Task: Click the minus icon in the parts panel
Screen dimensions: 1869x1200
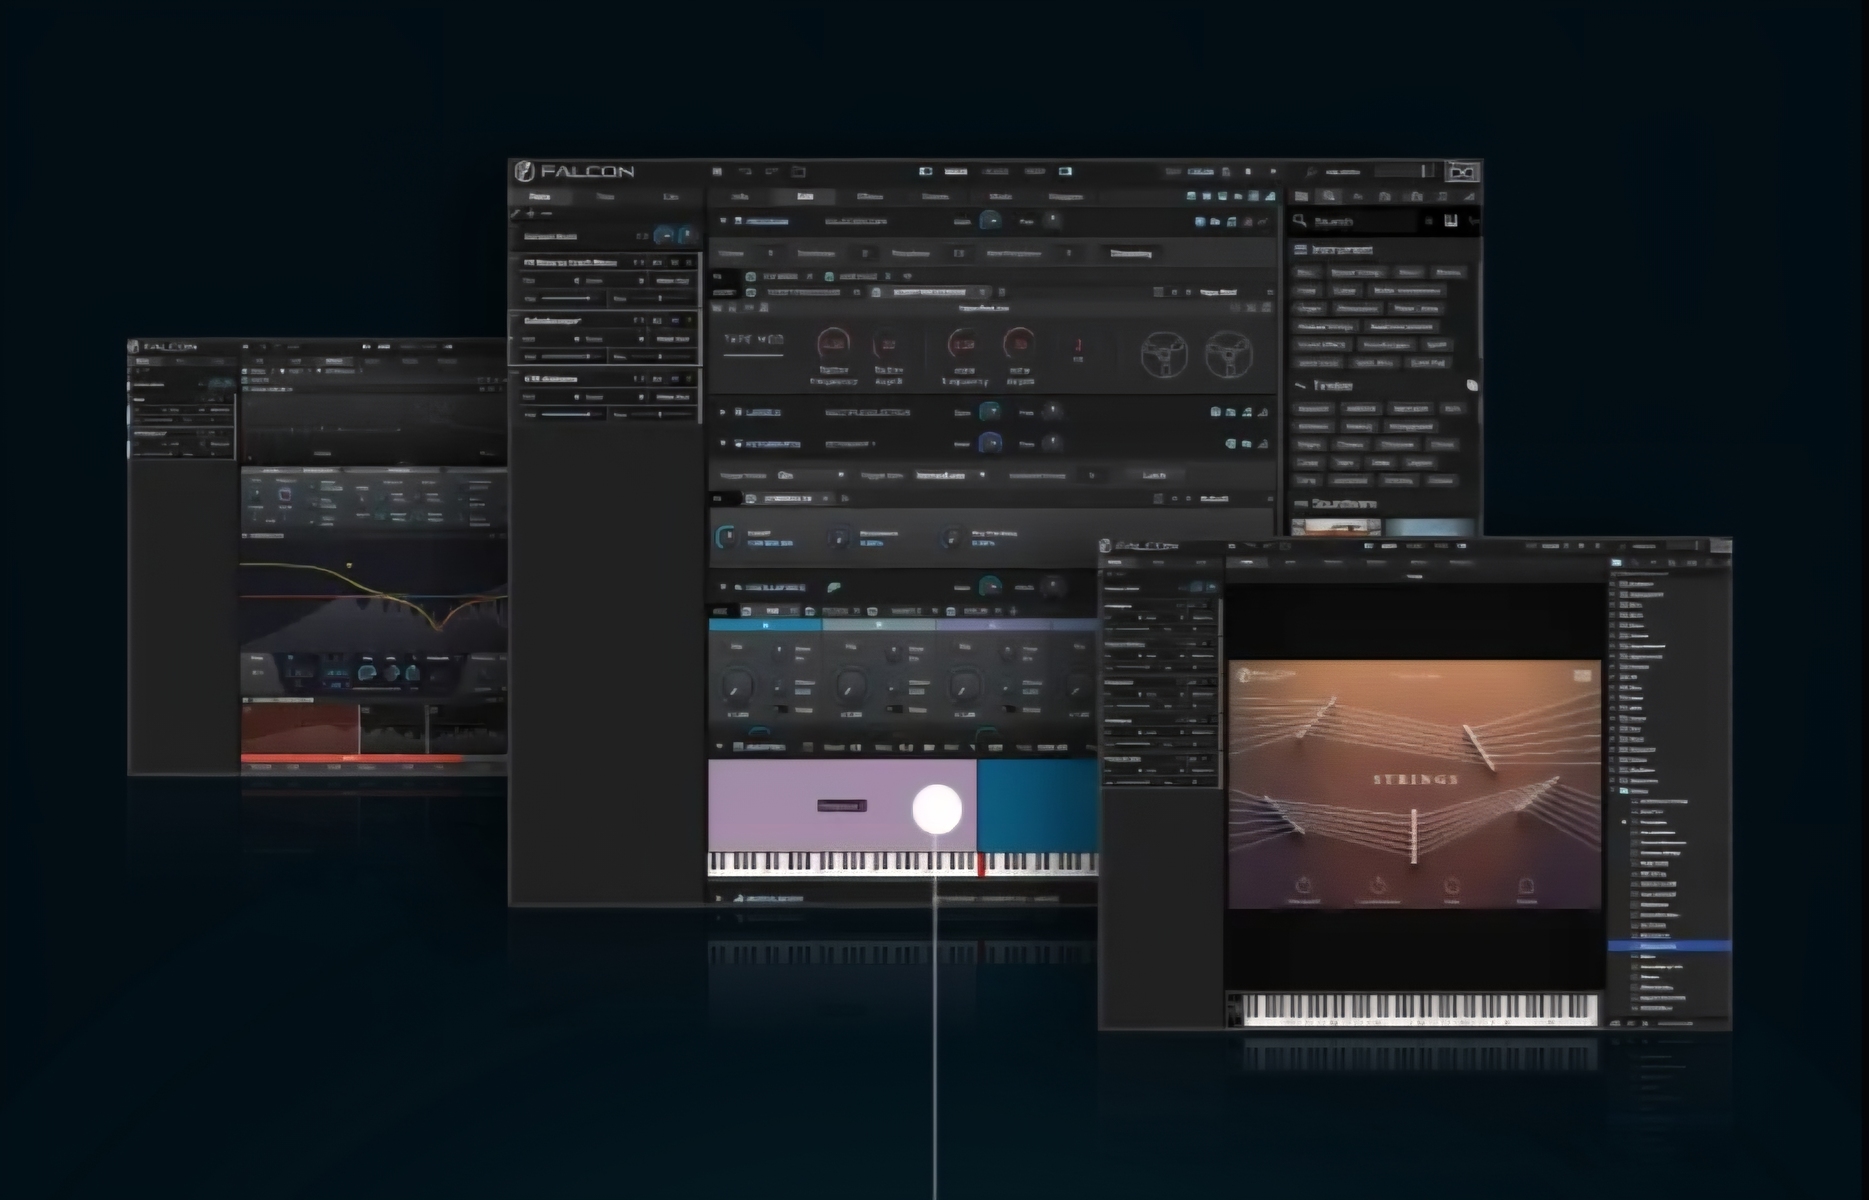Action: coord(547,213)
